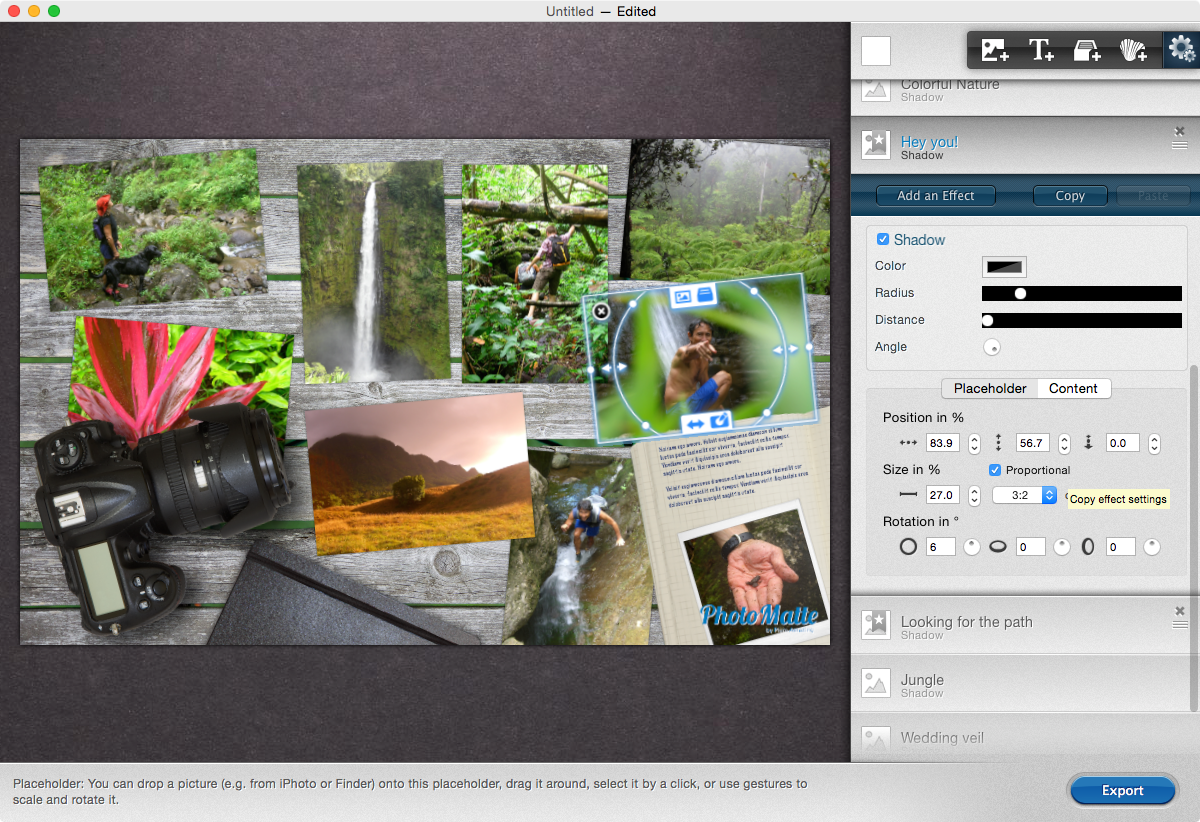Click the rotation dial beside the tall oval value 0

click(x=1152, y=547)
